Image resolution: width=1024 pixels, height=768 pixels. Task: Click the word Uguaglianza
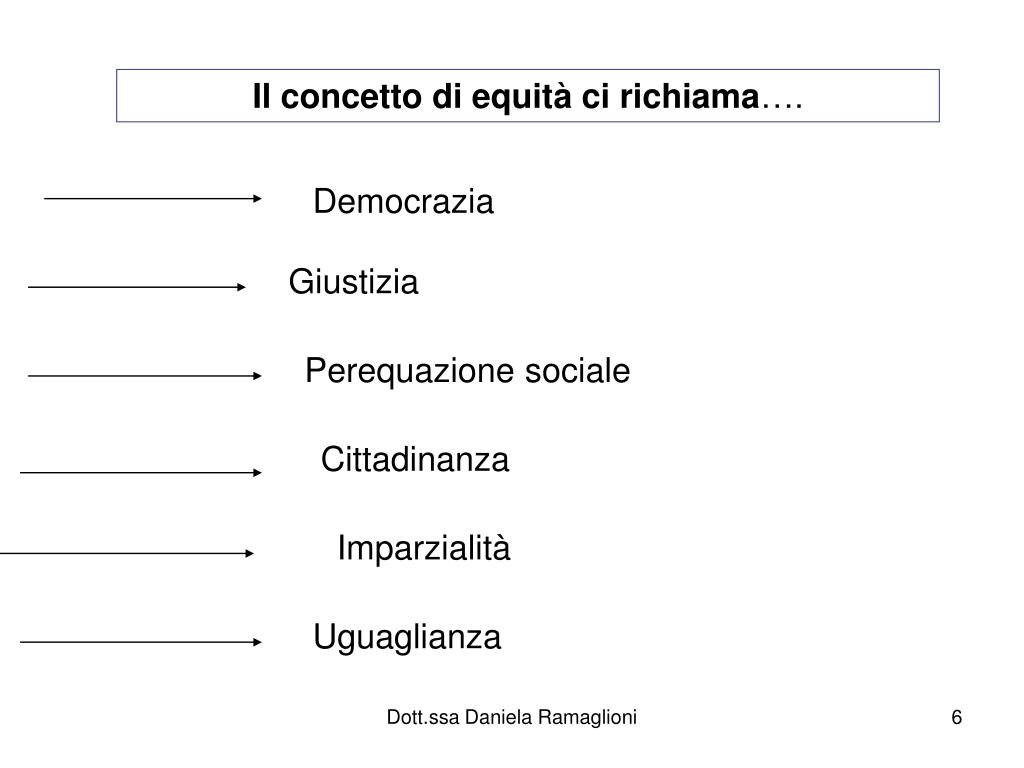[407, 638]
